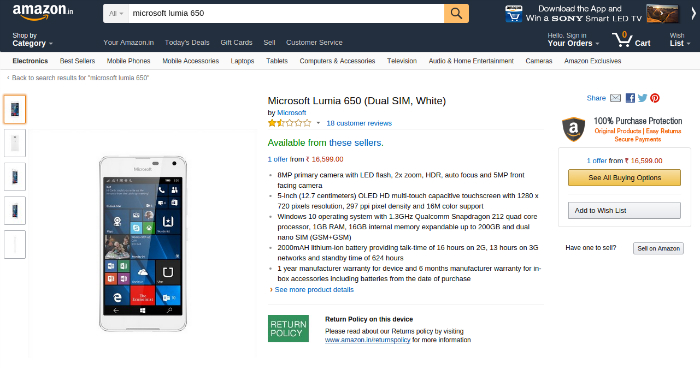
Task: Click the product title 'Microsoft Lumia 650'
Action: (357, 100)
